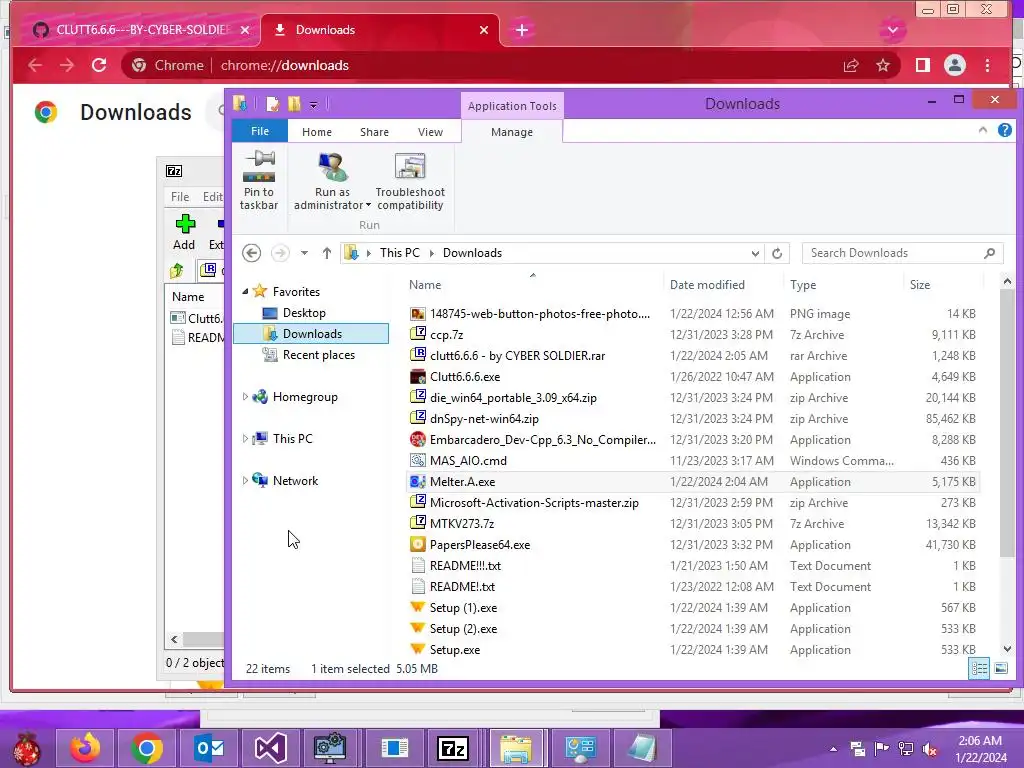Viewport: 1024px width, 768px height.
Task: Go up one folder level
Action: pos(327,253)
